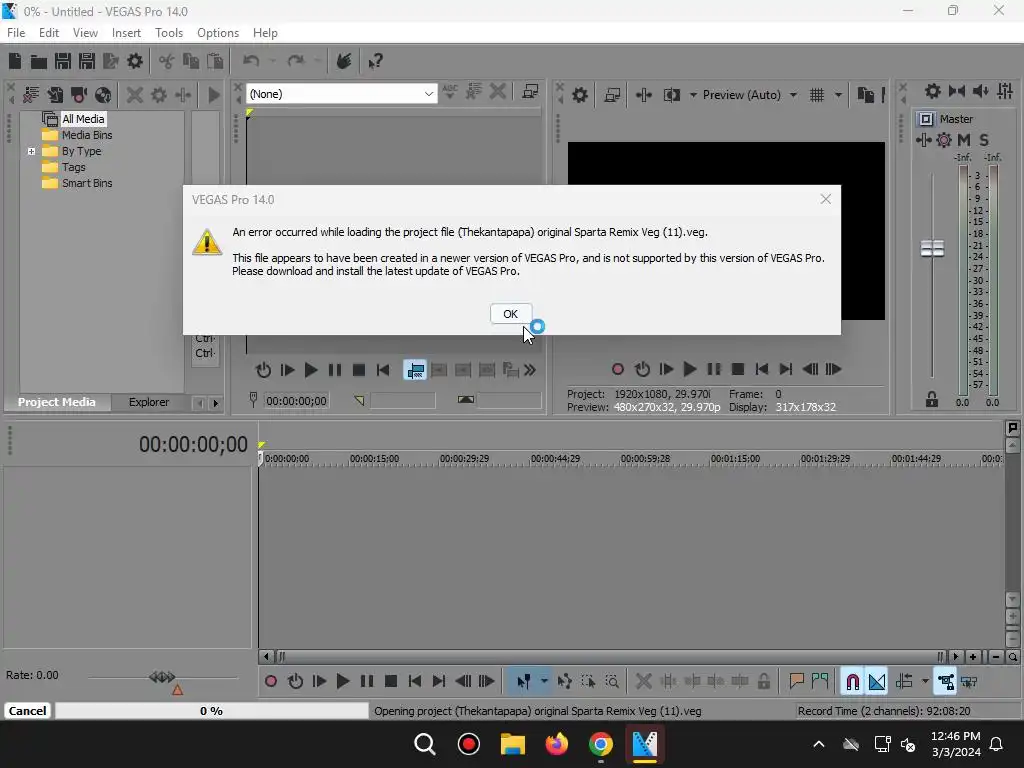The width and height of the screenshot is (1024, 768).
Task: Open Project Properties gear in main toolbar
Action: click(x=135, y=61)
